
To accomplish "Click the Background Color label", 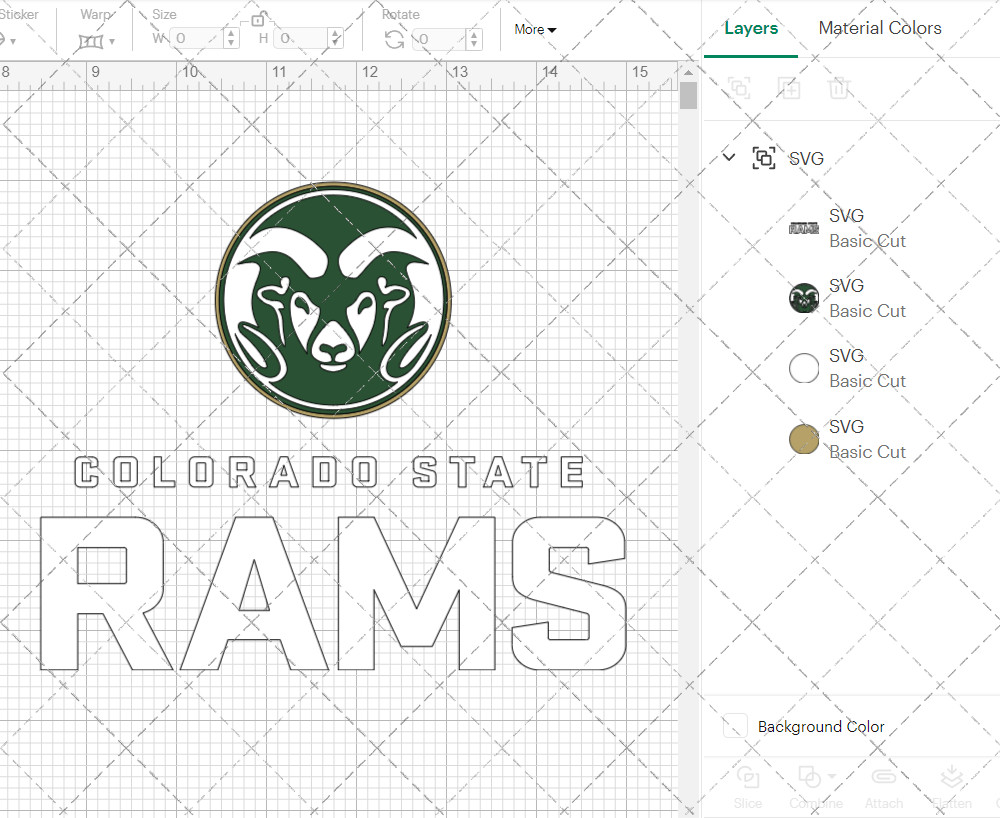I will click(821, 727).
